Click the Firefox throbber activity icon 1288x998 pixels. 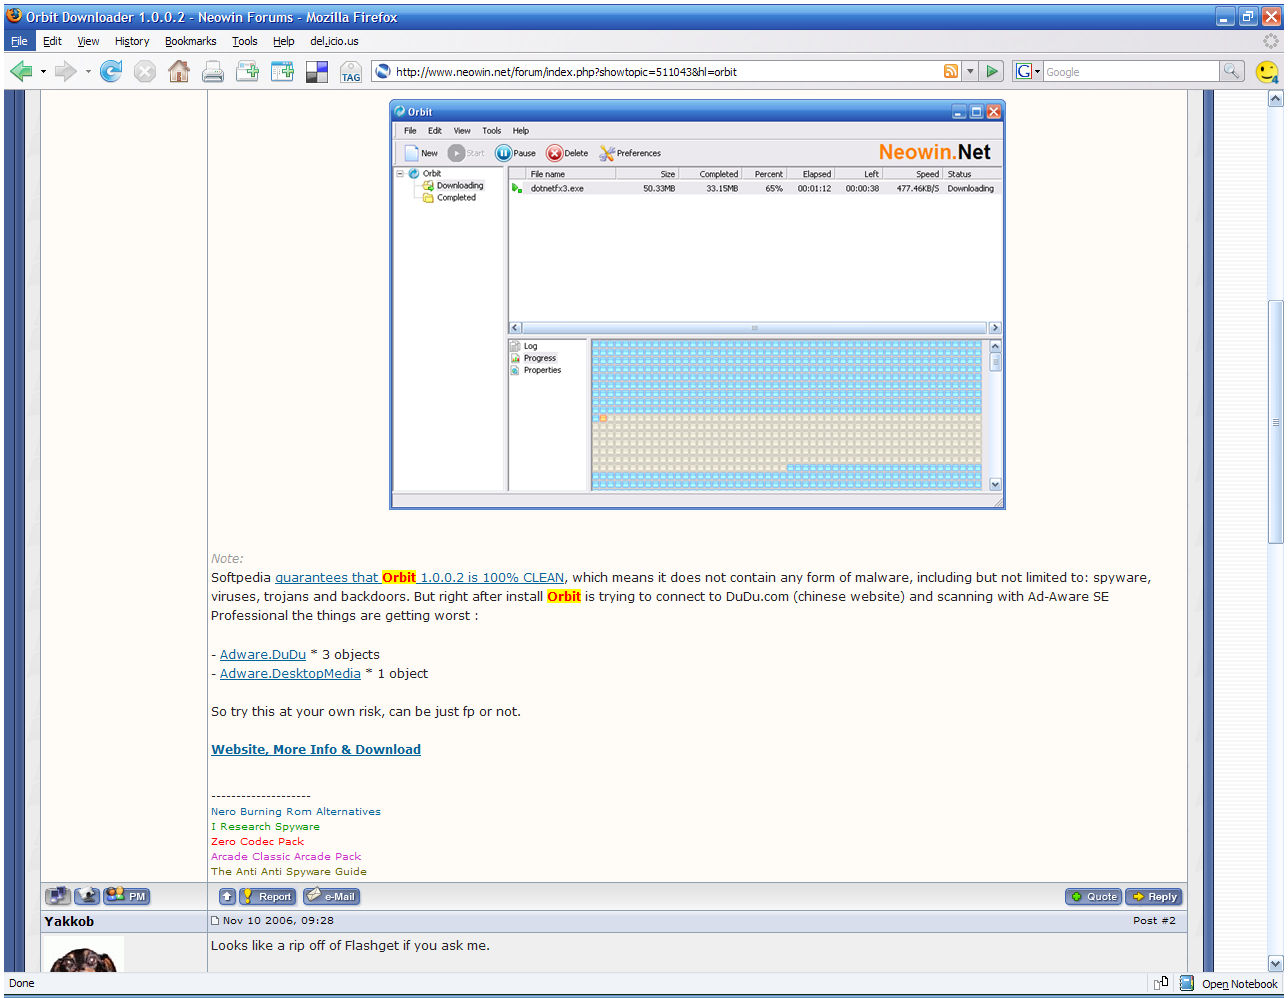tap(1270, 41)
